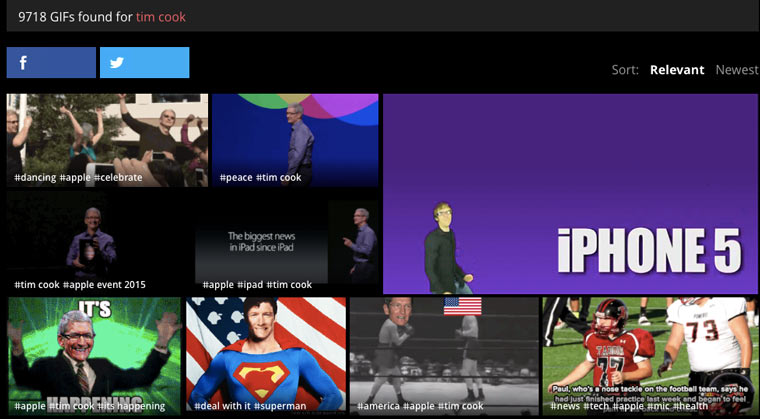Screen dimensions: 760x419
Task: Click the #its happening hashtag
Action: point(132,406)
